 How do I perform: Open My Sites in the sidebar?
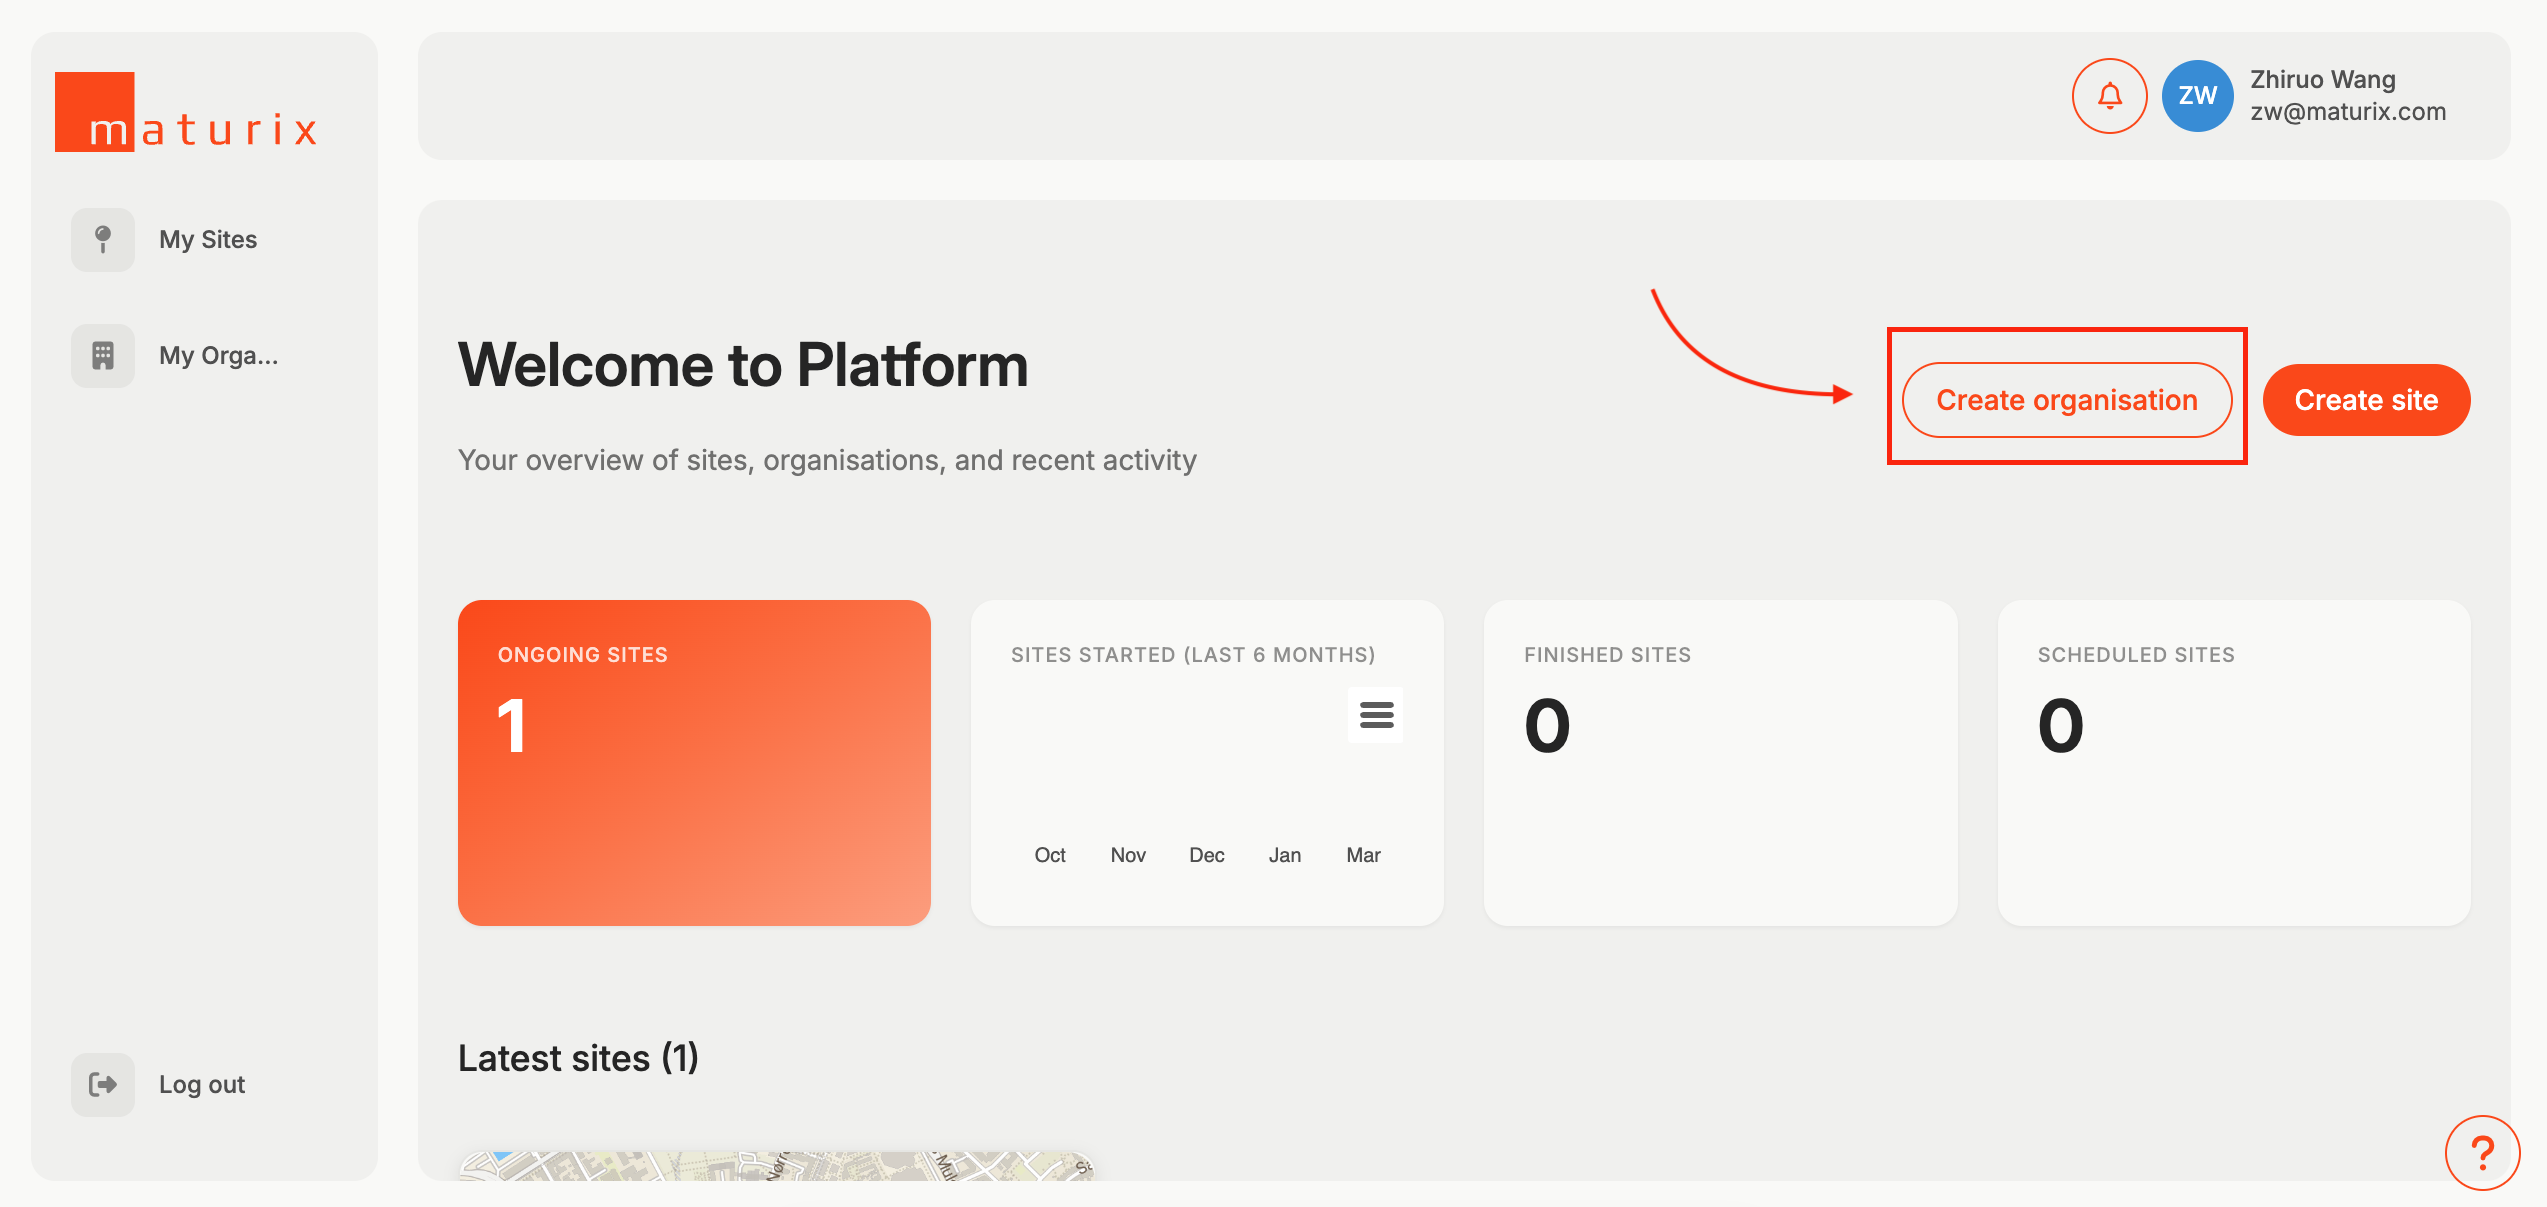208,240
